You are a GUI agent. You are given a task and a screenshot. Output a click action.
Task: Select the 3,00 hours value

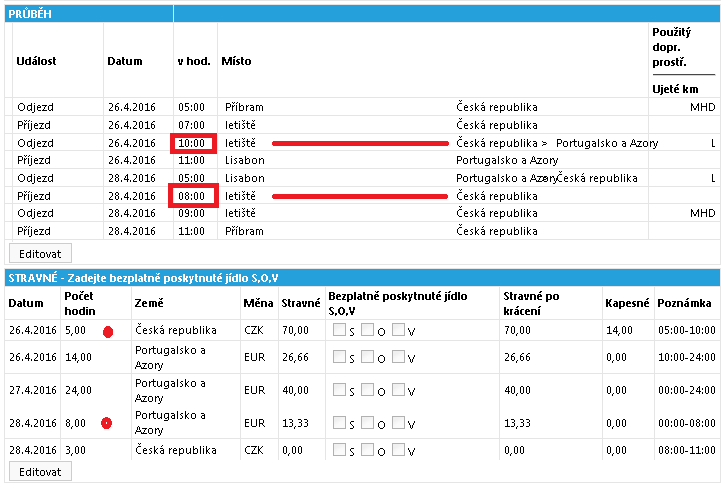click(75, 450)
